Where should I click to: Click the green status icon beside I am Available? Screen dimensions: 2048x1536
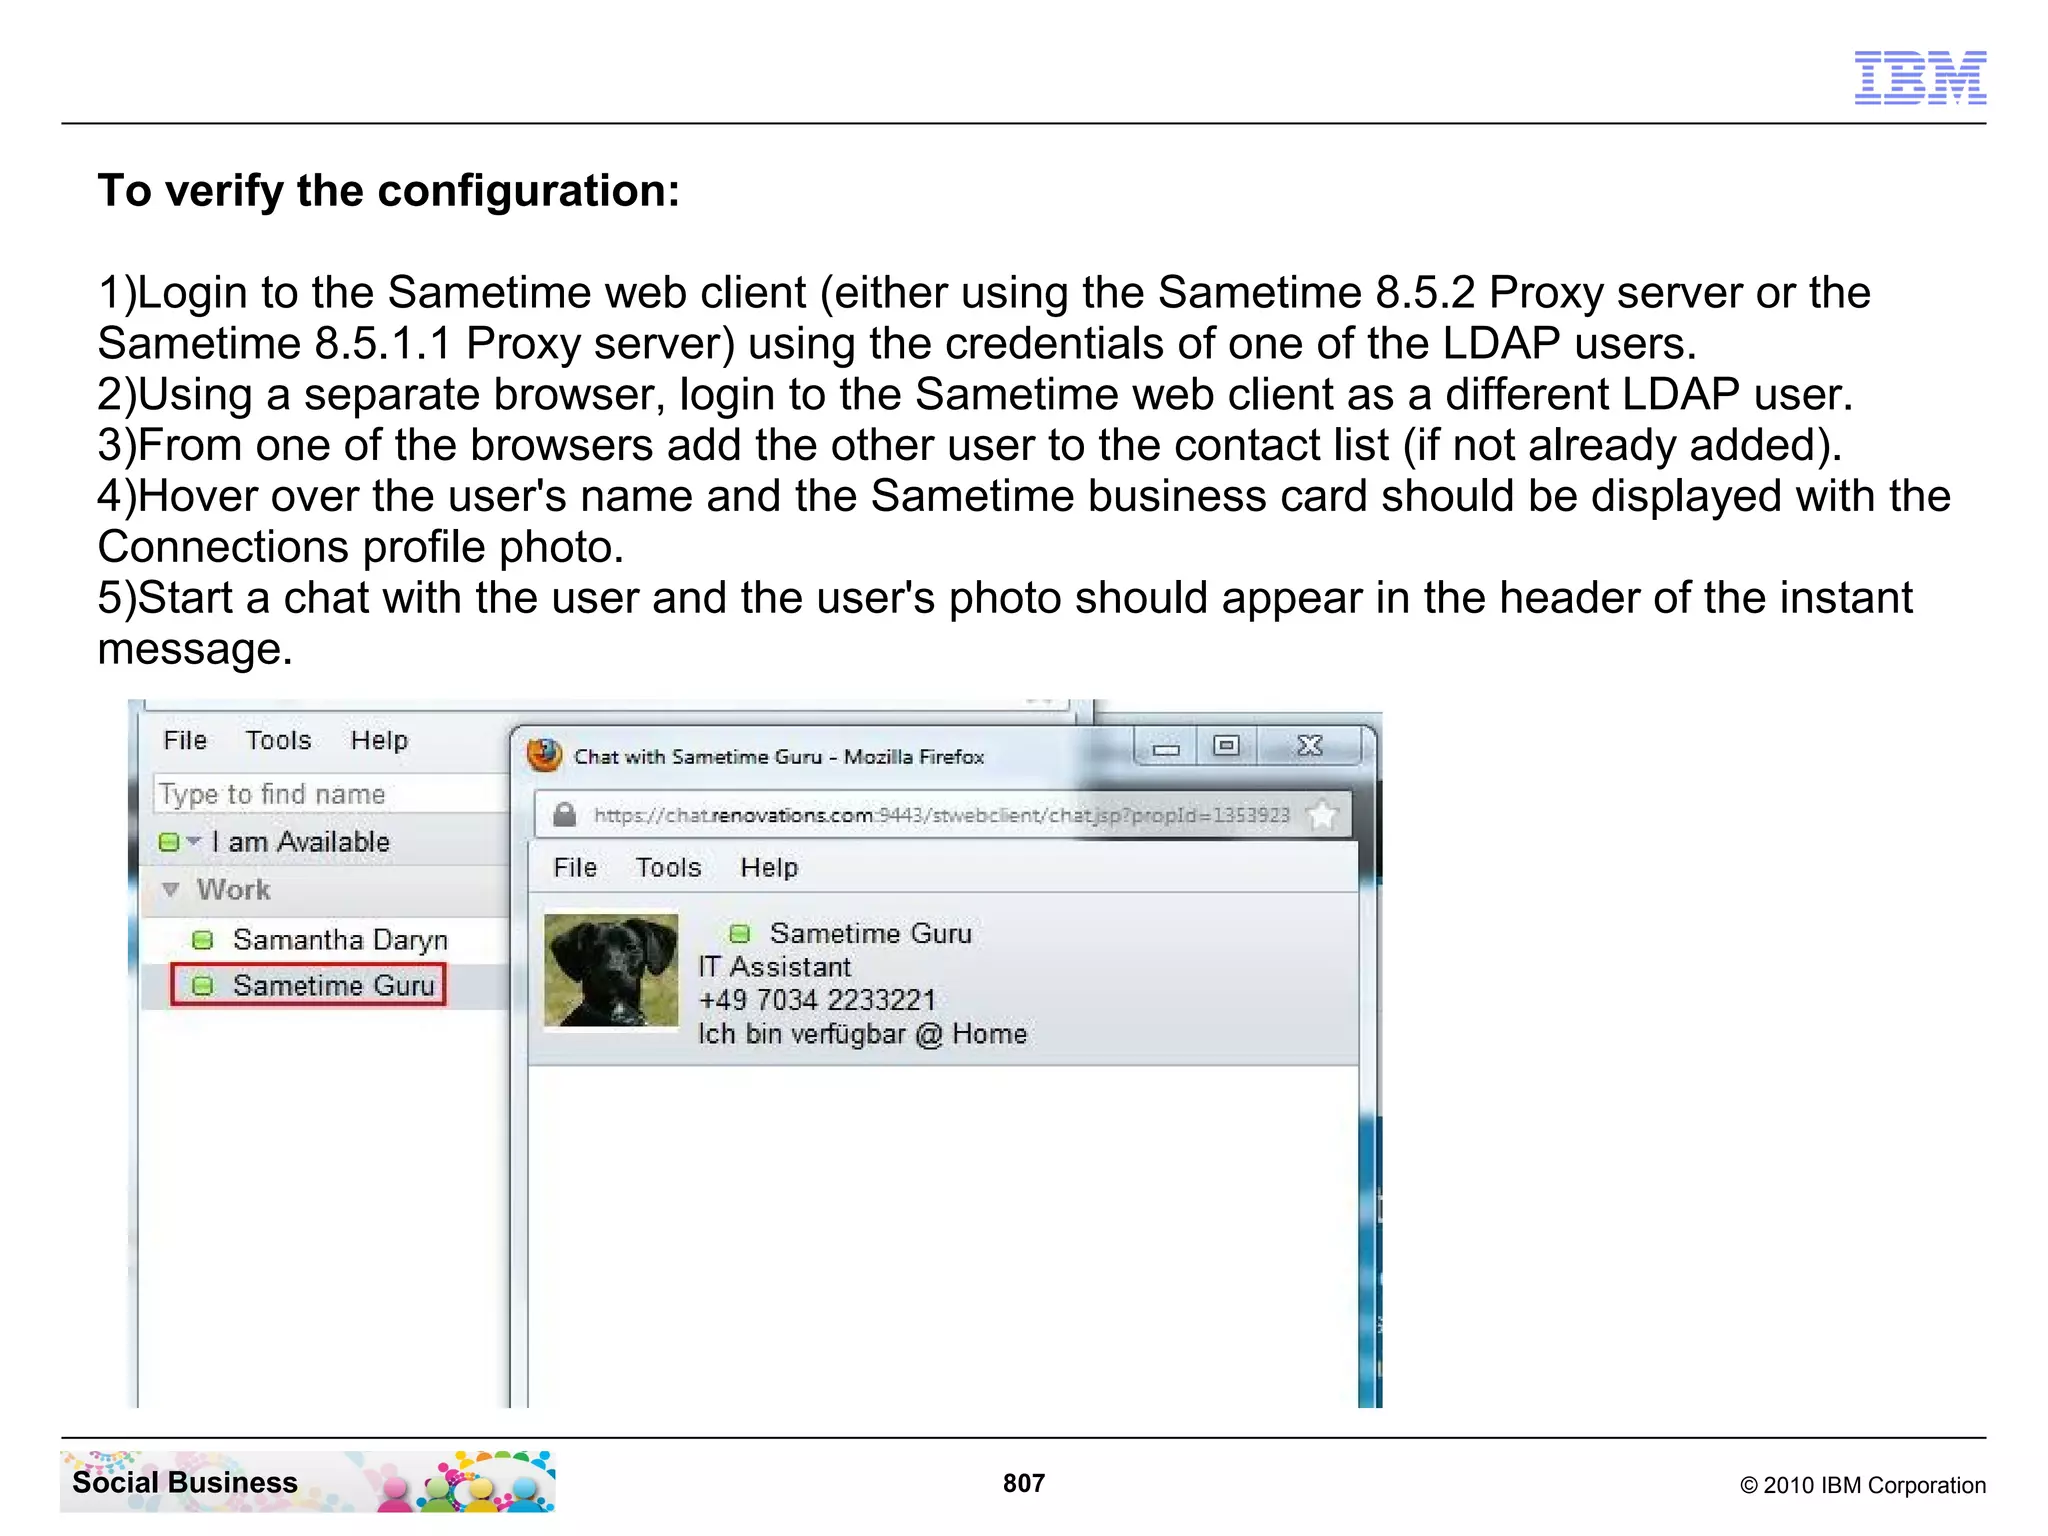[169, 842]
